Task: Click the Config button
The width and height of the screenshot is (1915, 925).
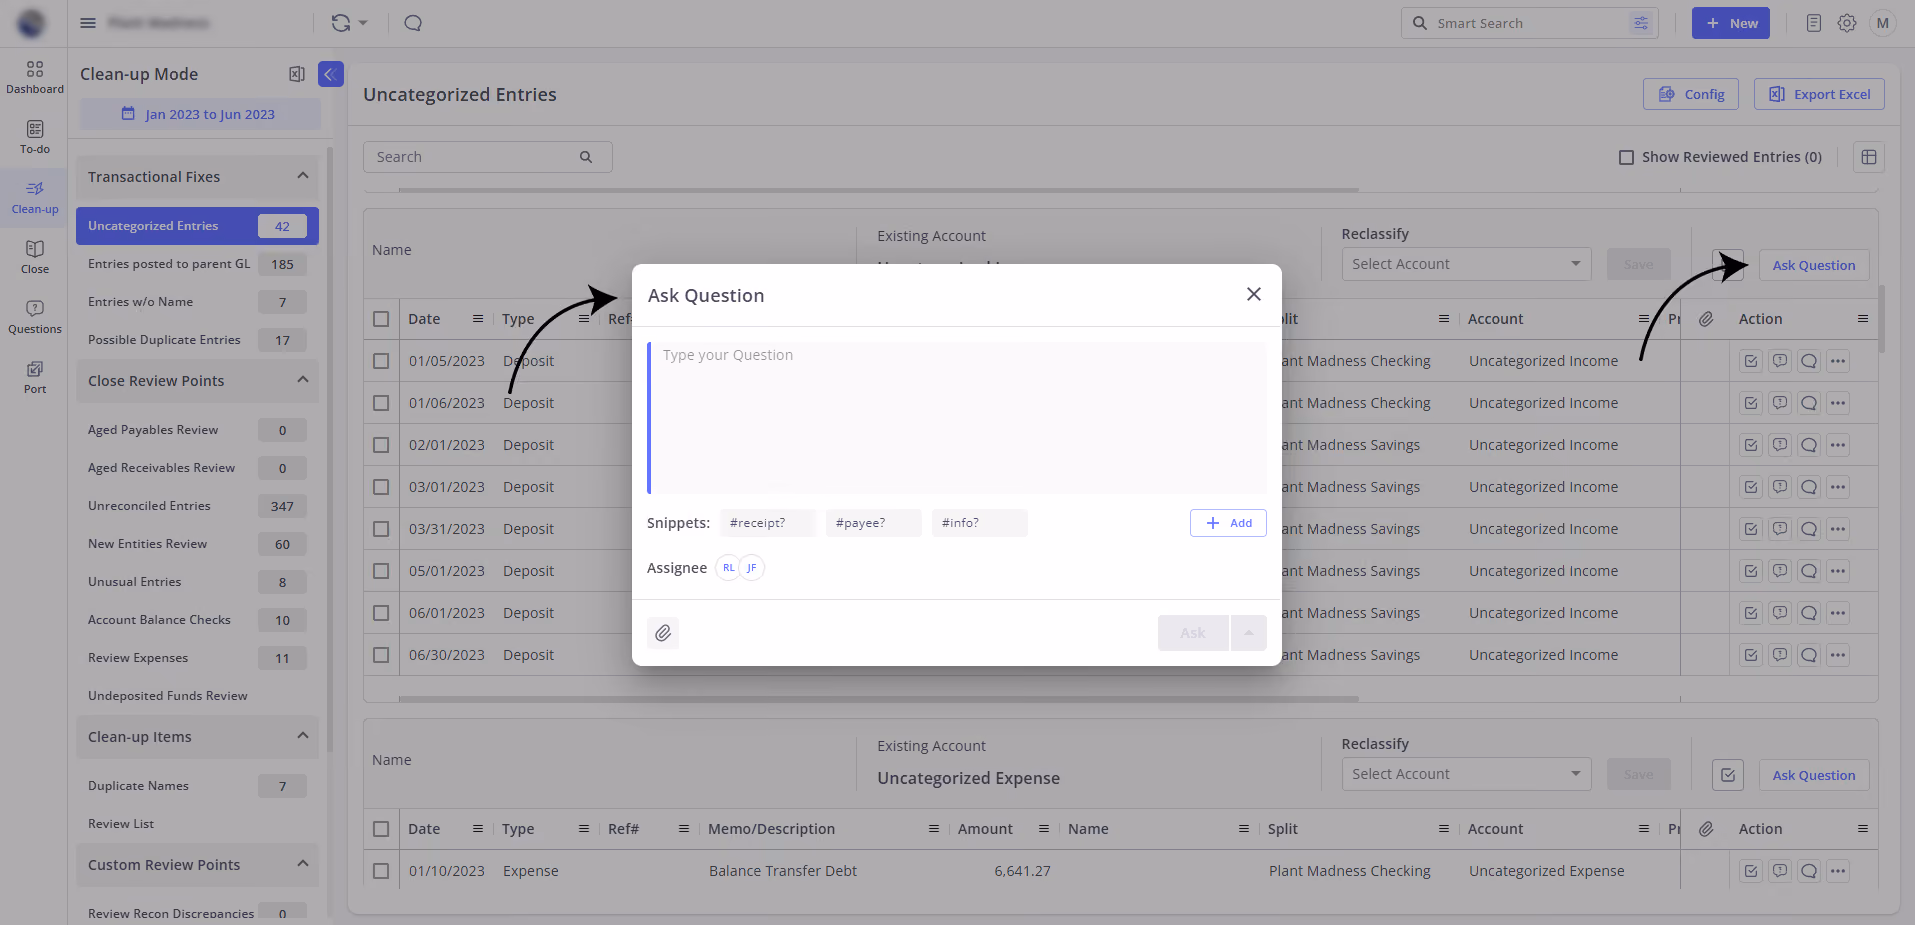Action: 1691,94
